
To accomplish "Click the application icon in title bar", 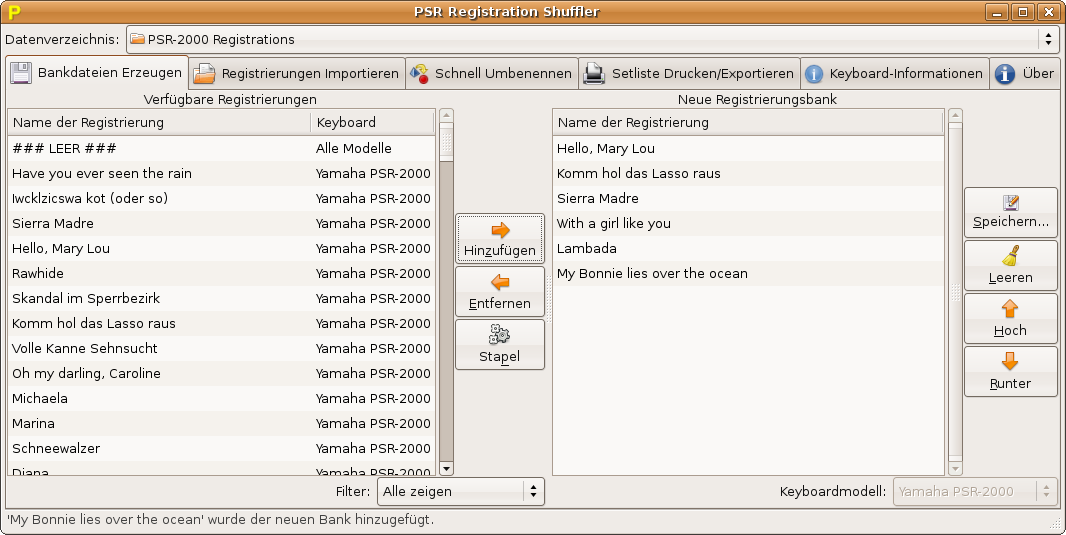I will coord(15,12).
